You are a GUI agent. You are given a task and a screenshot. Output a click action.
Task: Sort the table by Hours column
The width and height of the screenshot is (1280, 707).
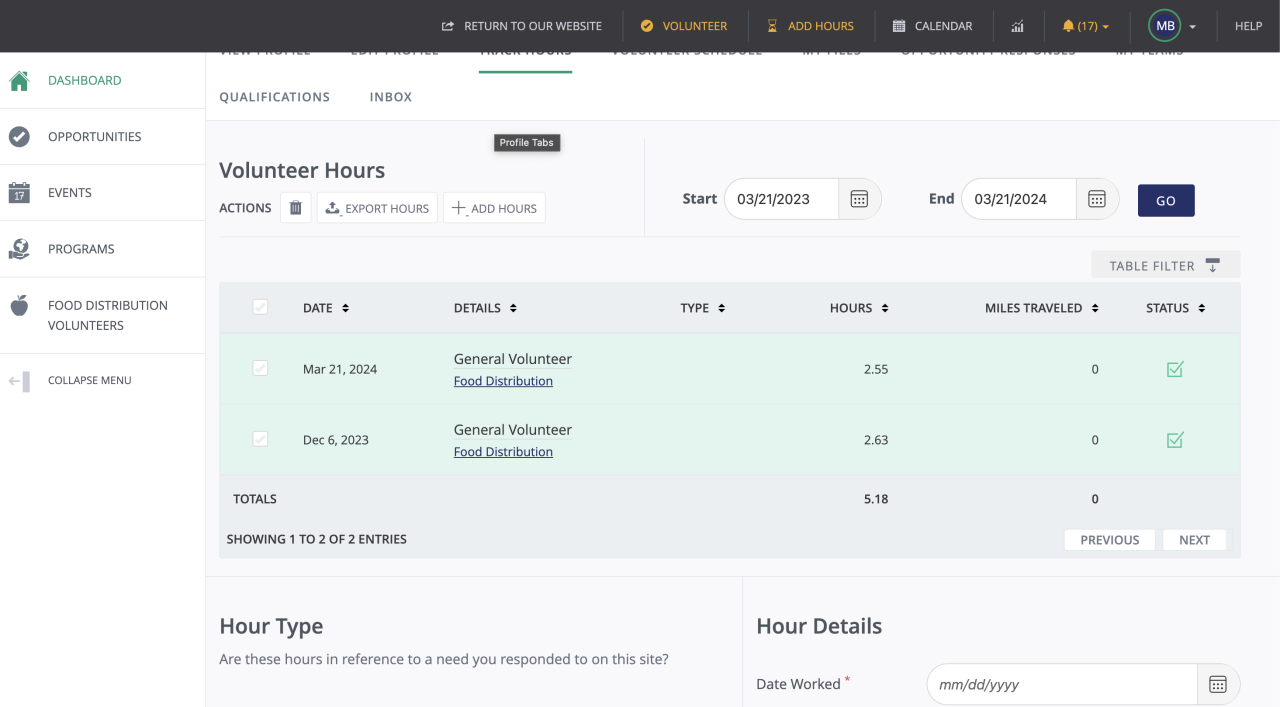[x=858, y=308]
